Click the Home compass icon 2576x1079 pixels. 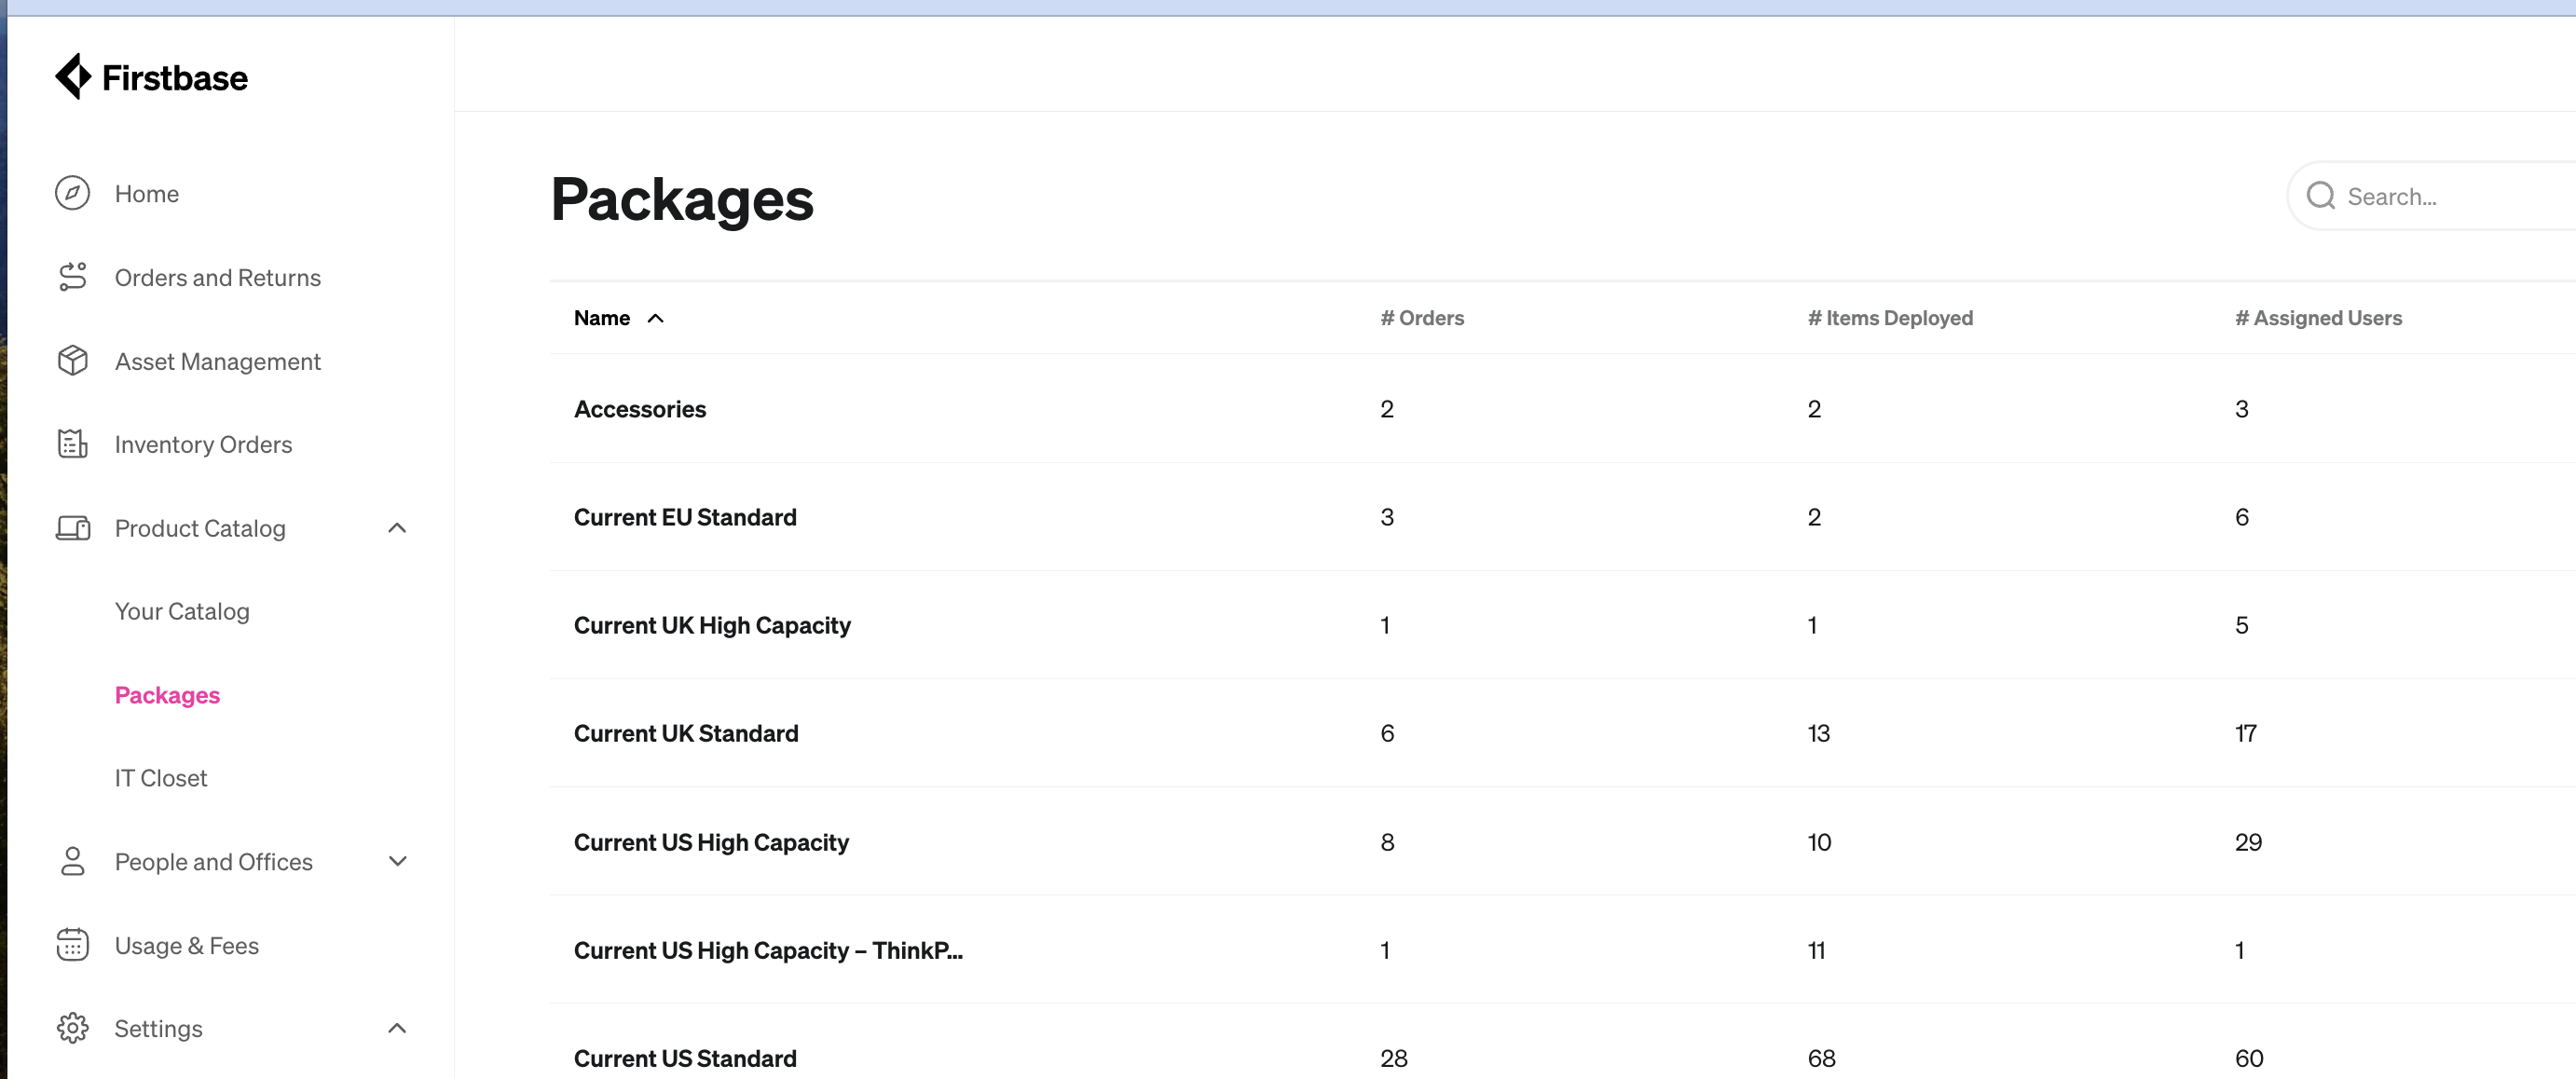coord(72,194)
